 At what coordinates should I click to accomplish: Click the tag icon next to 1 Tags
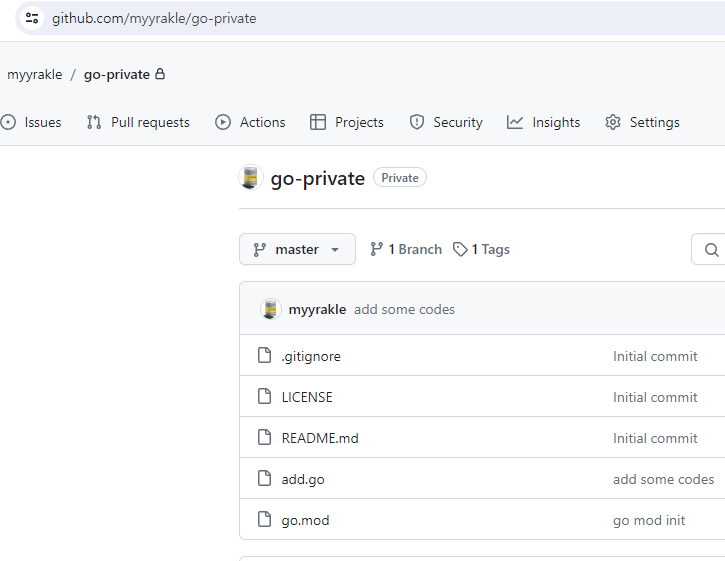pyautogui.click(x=460, y=250)
